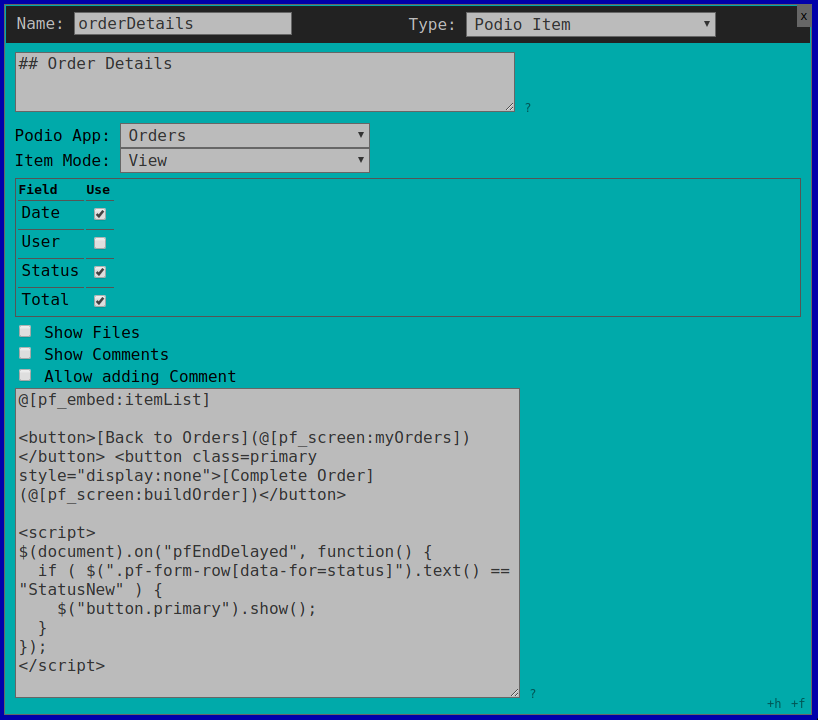Screen dimensions: 818x720
Task: Uncheck the Status field Use checkbox
Action: click(100, 272)
